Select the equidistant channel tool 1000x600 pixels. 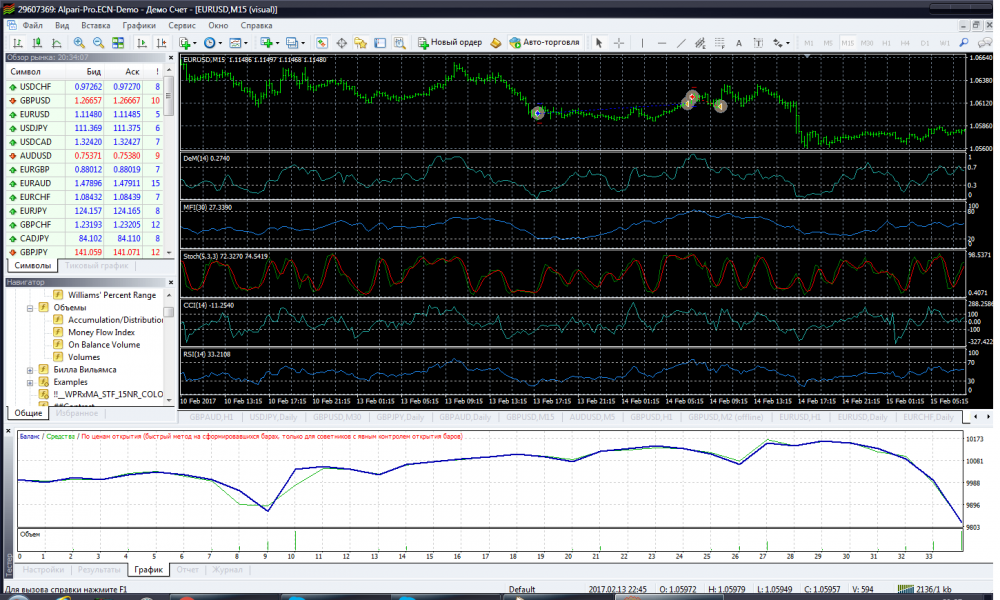700,43
